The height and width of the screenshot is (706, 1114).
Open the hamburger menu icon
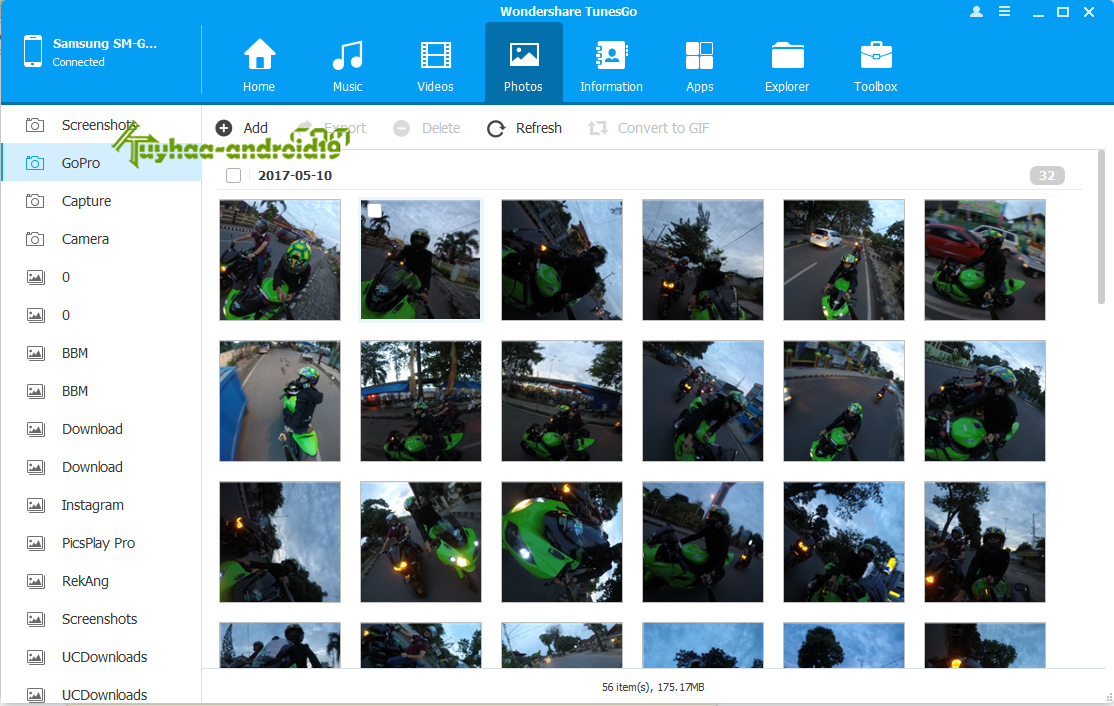coord(1005,11)
